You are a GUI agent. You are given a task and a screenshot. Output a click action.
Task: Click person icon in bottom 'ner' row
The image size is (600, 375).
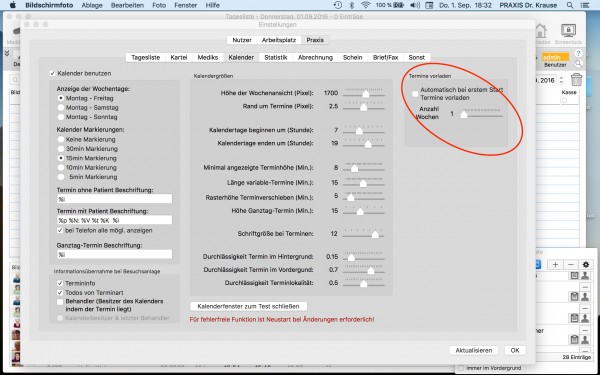(x=585, y=339)
